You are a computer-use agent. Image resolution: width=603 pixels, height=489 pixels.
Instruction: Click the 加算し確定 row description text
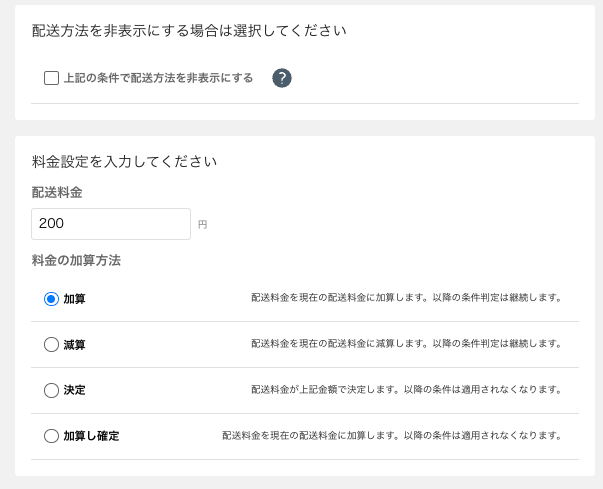[x=391, y=436]
